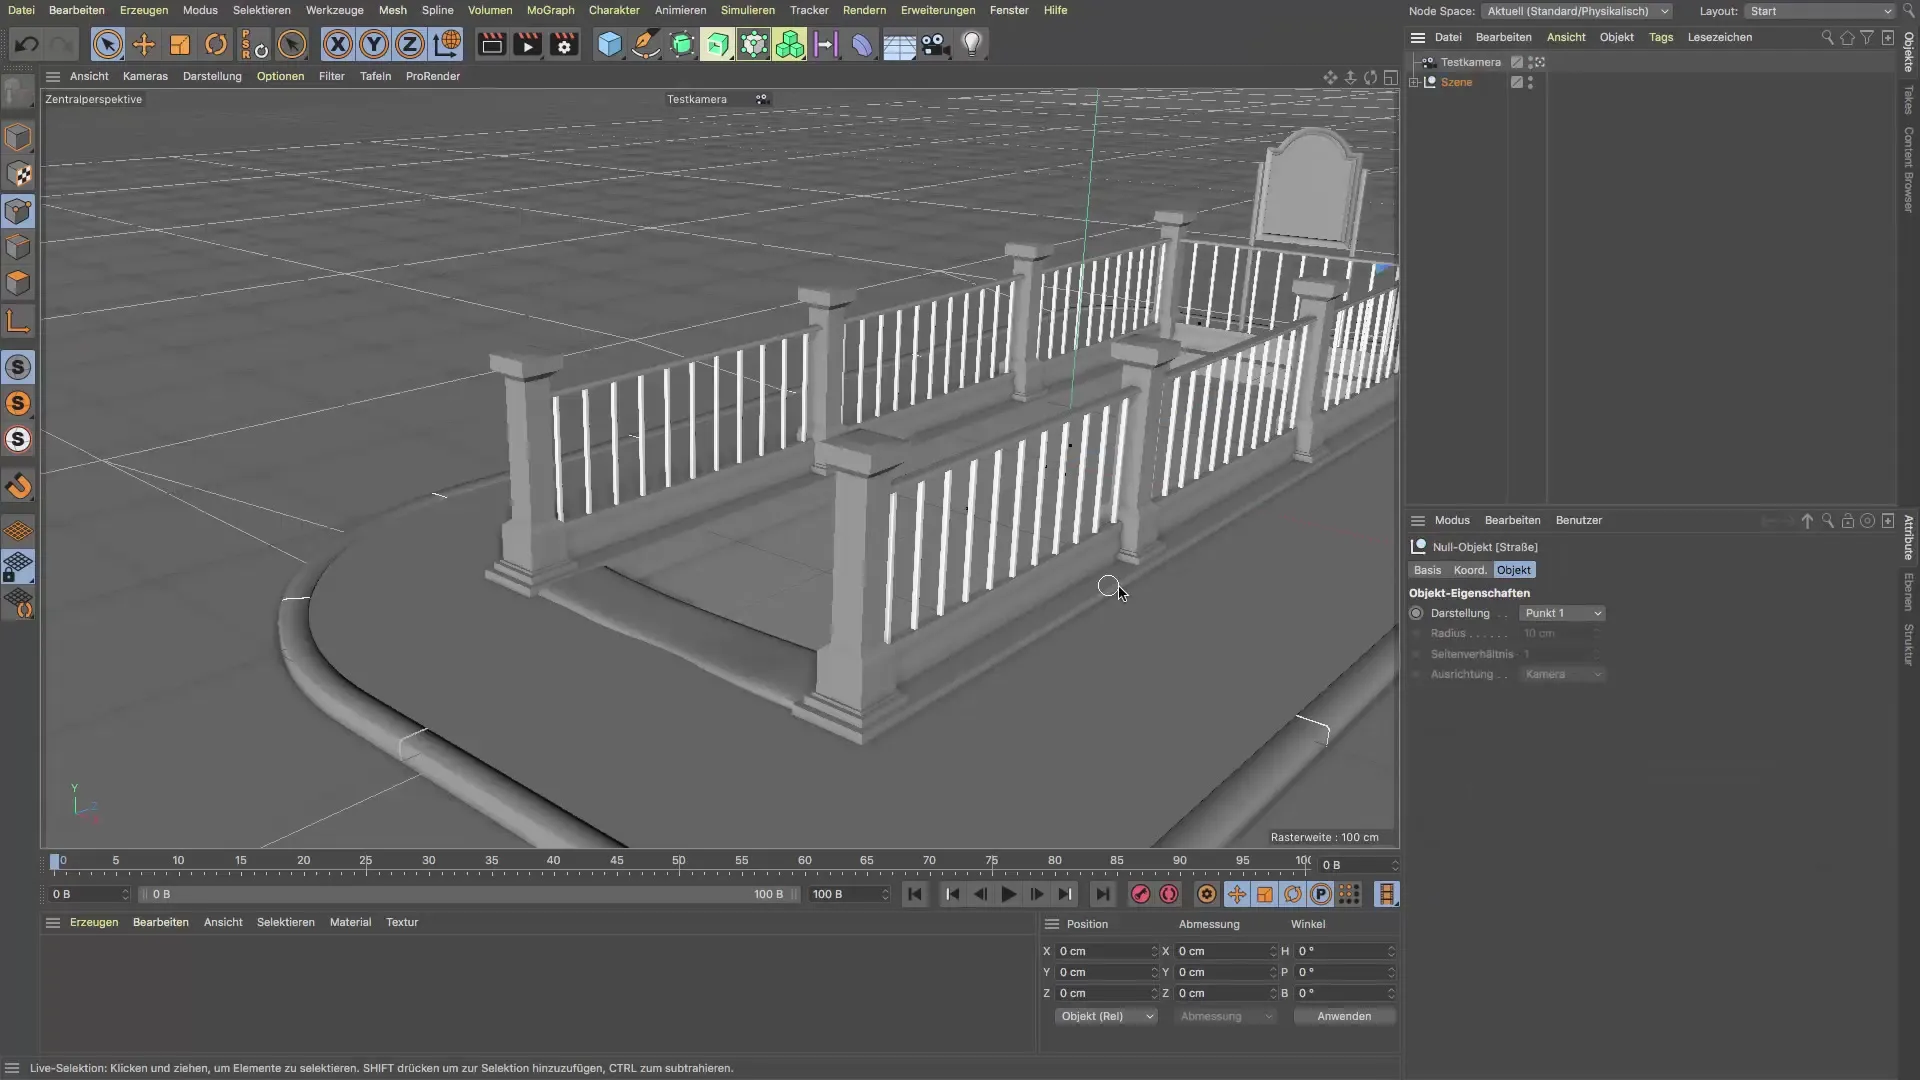This screenshot has height=1080, width=1920.
Task: Click frame 50 on the timeline ruler
Action: (x=679, y=861)
